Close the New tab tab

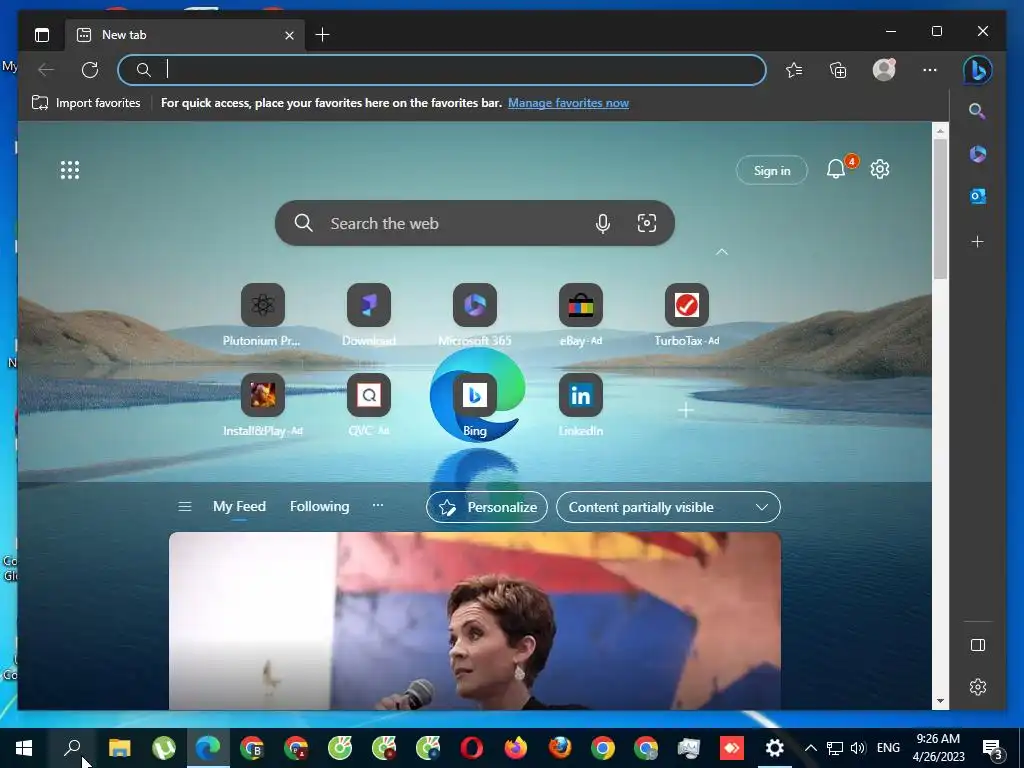point(289,35)
